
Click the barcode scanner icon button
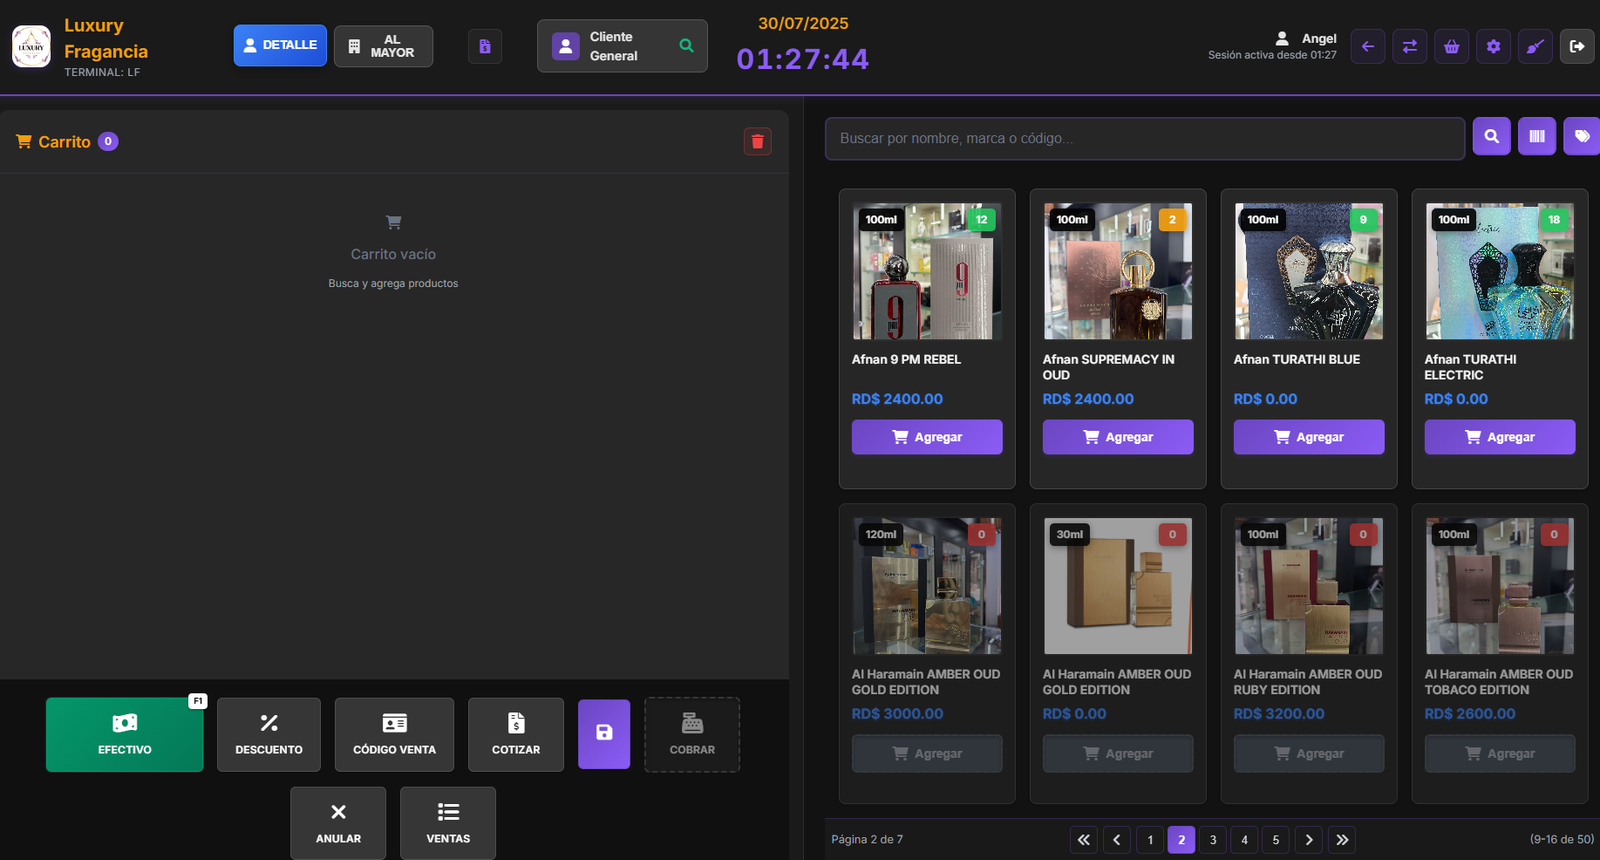pyautogui.click(x=1537, y=137)
